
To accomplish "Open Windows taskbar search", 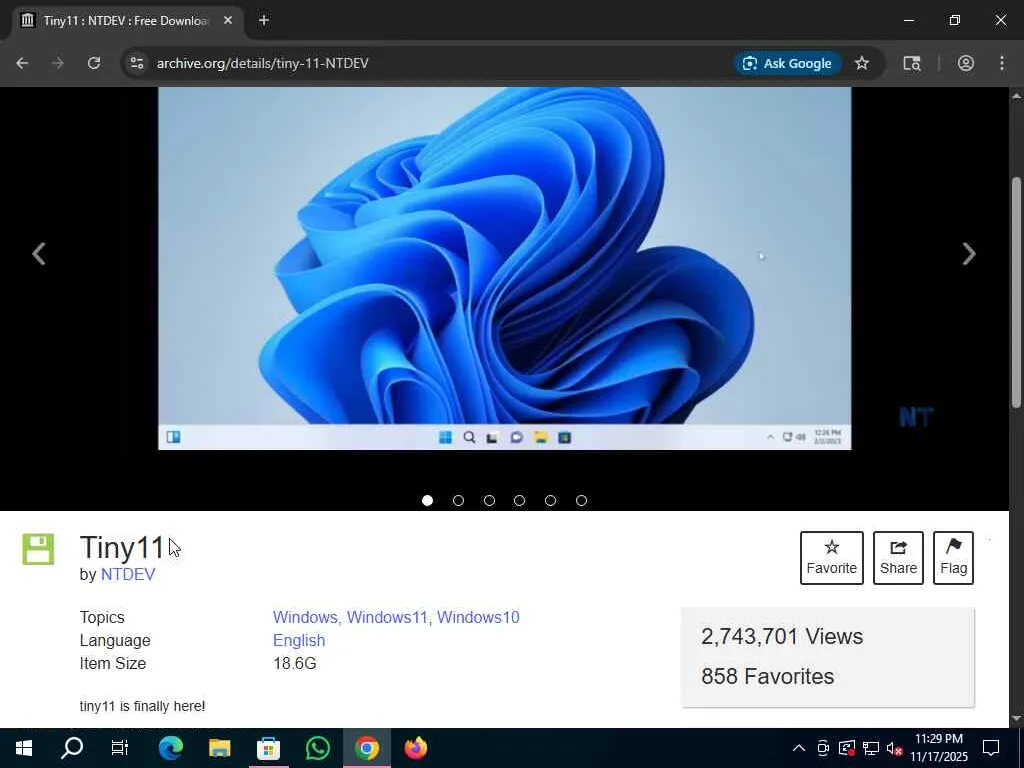I will pyautogui.click(x=72, y=748).
